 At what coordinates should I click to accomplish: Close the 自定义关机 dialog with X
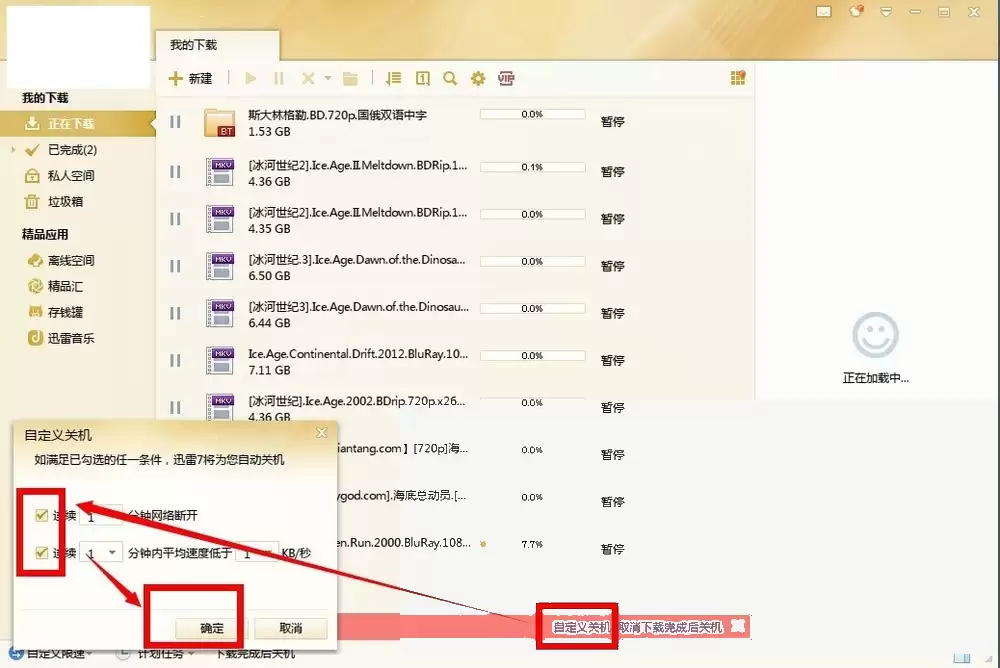point(322,433)
